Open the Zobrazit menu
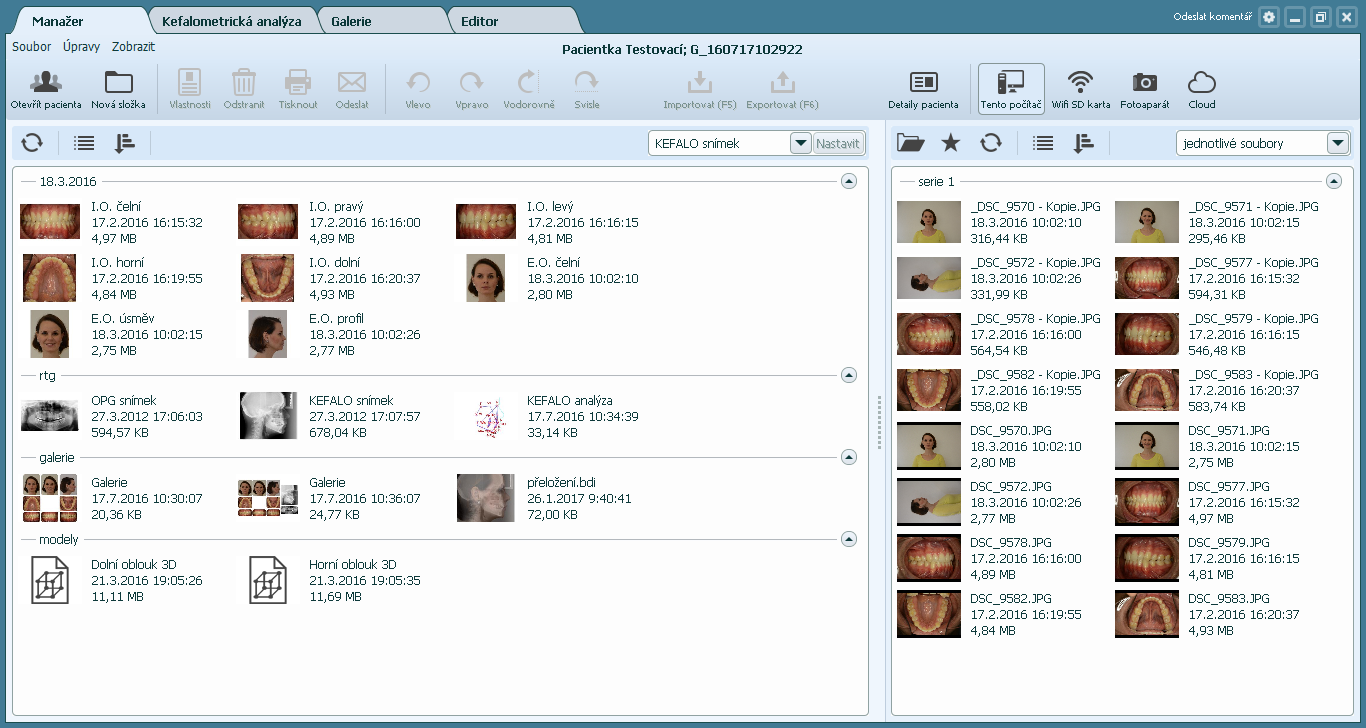This screenshot has width=1366, height=728. 133,47
